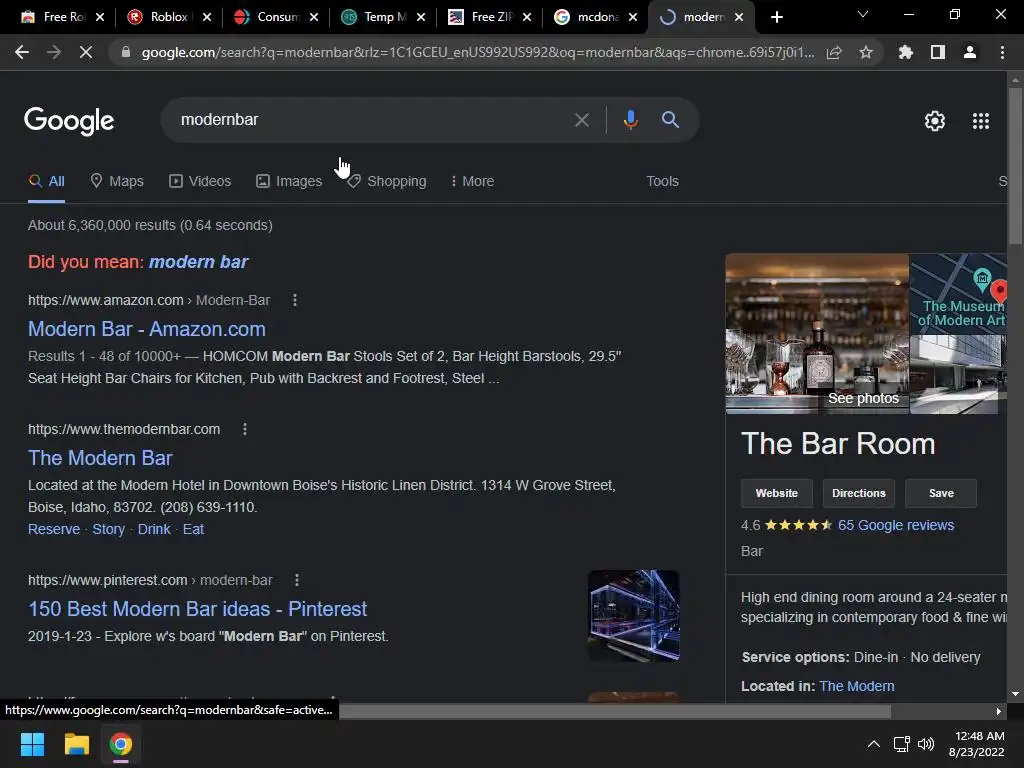Open a new browser tab
The width and height of the screenshot is (1024, 768).
click(776, 17)
